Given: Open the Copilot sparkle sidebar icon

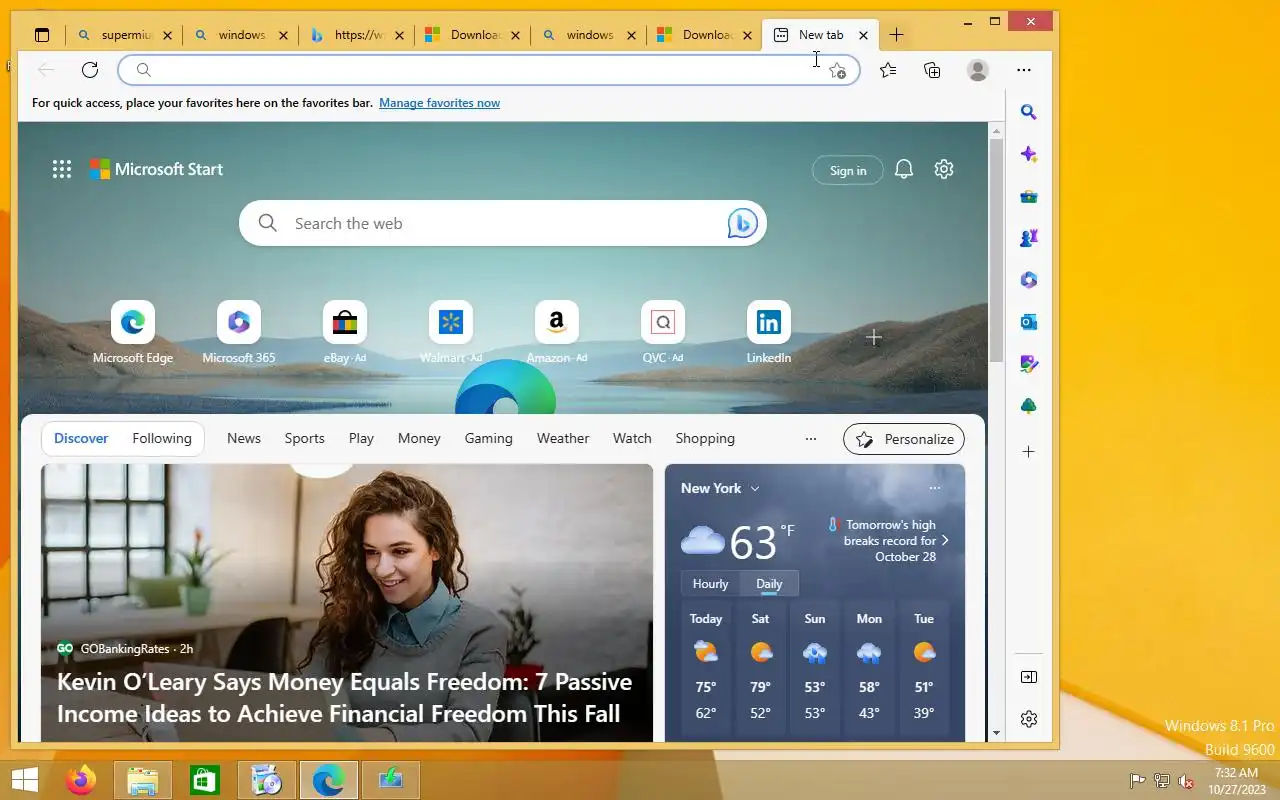Looking at the screenshot, I should pyautogui.click(x=1028, y=154).
